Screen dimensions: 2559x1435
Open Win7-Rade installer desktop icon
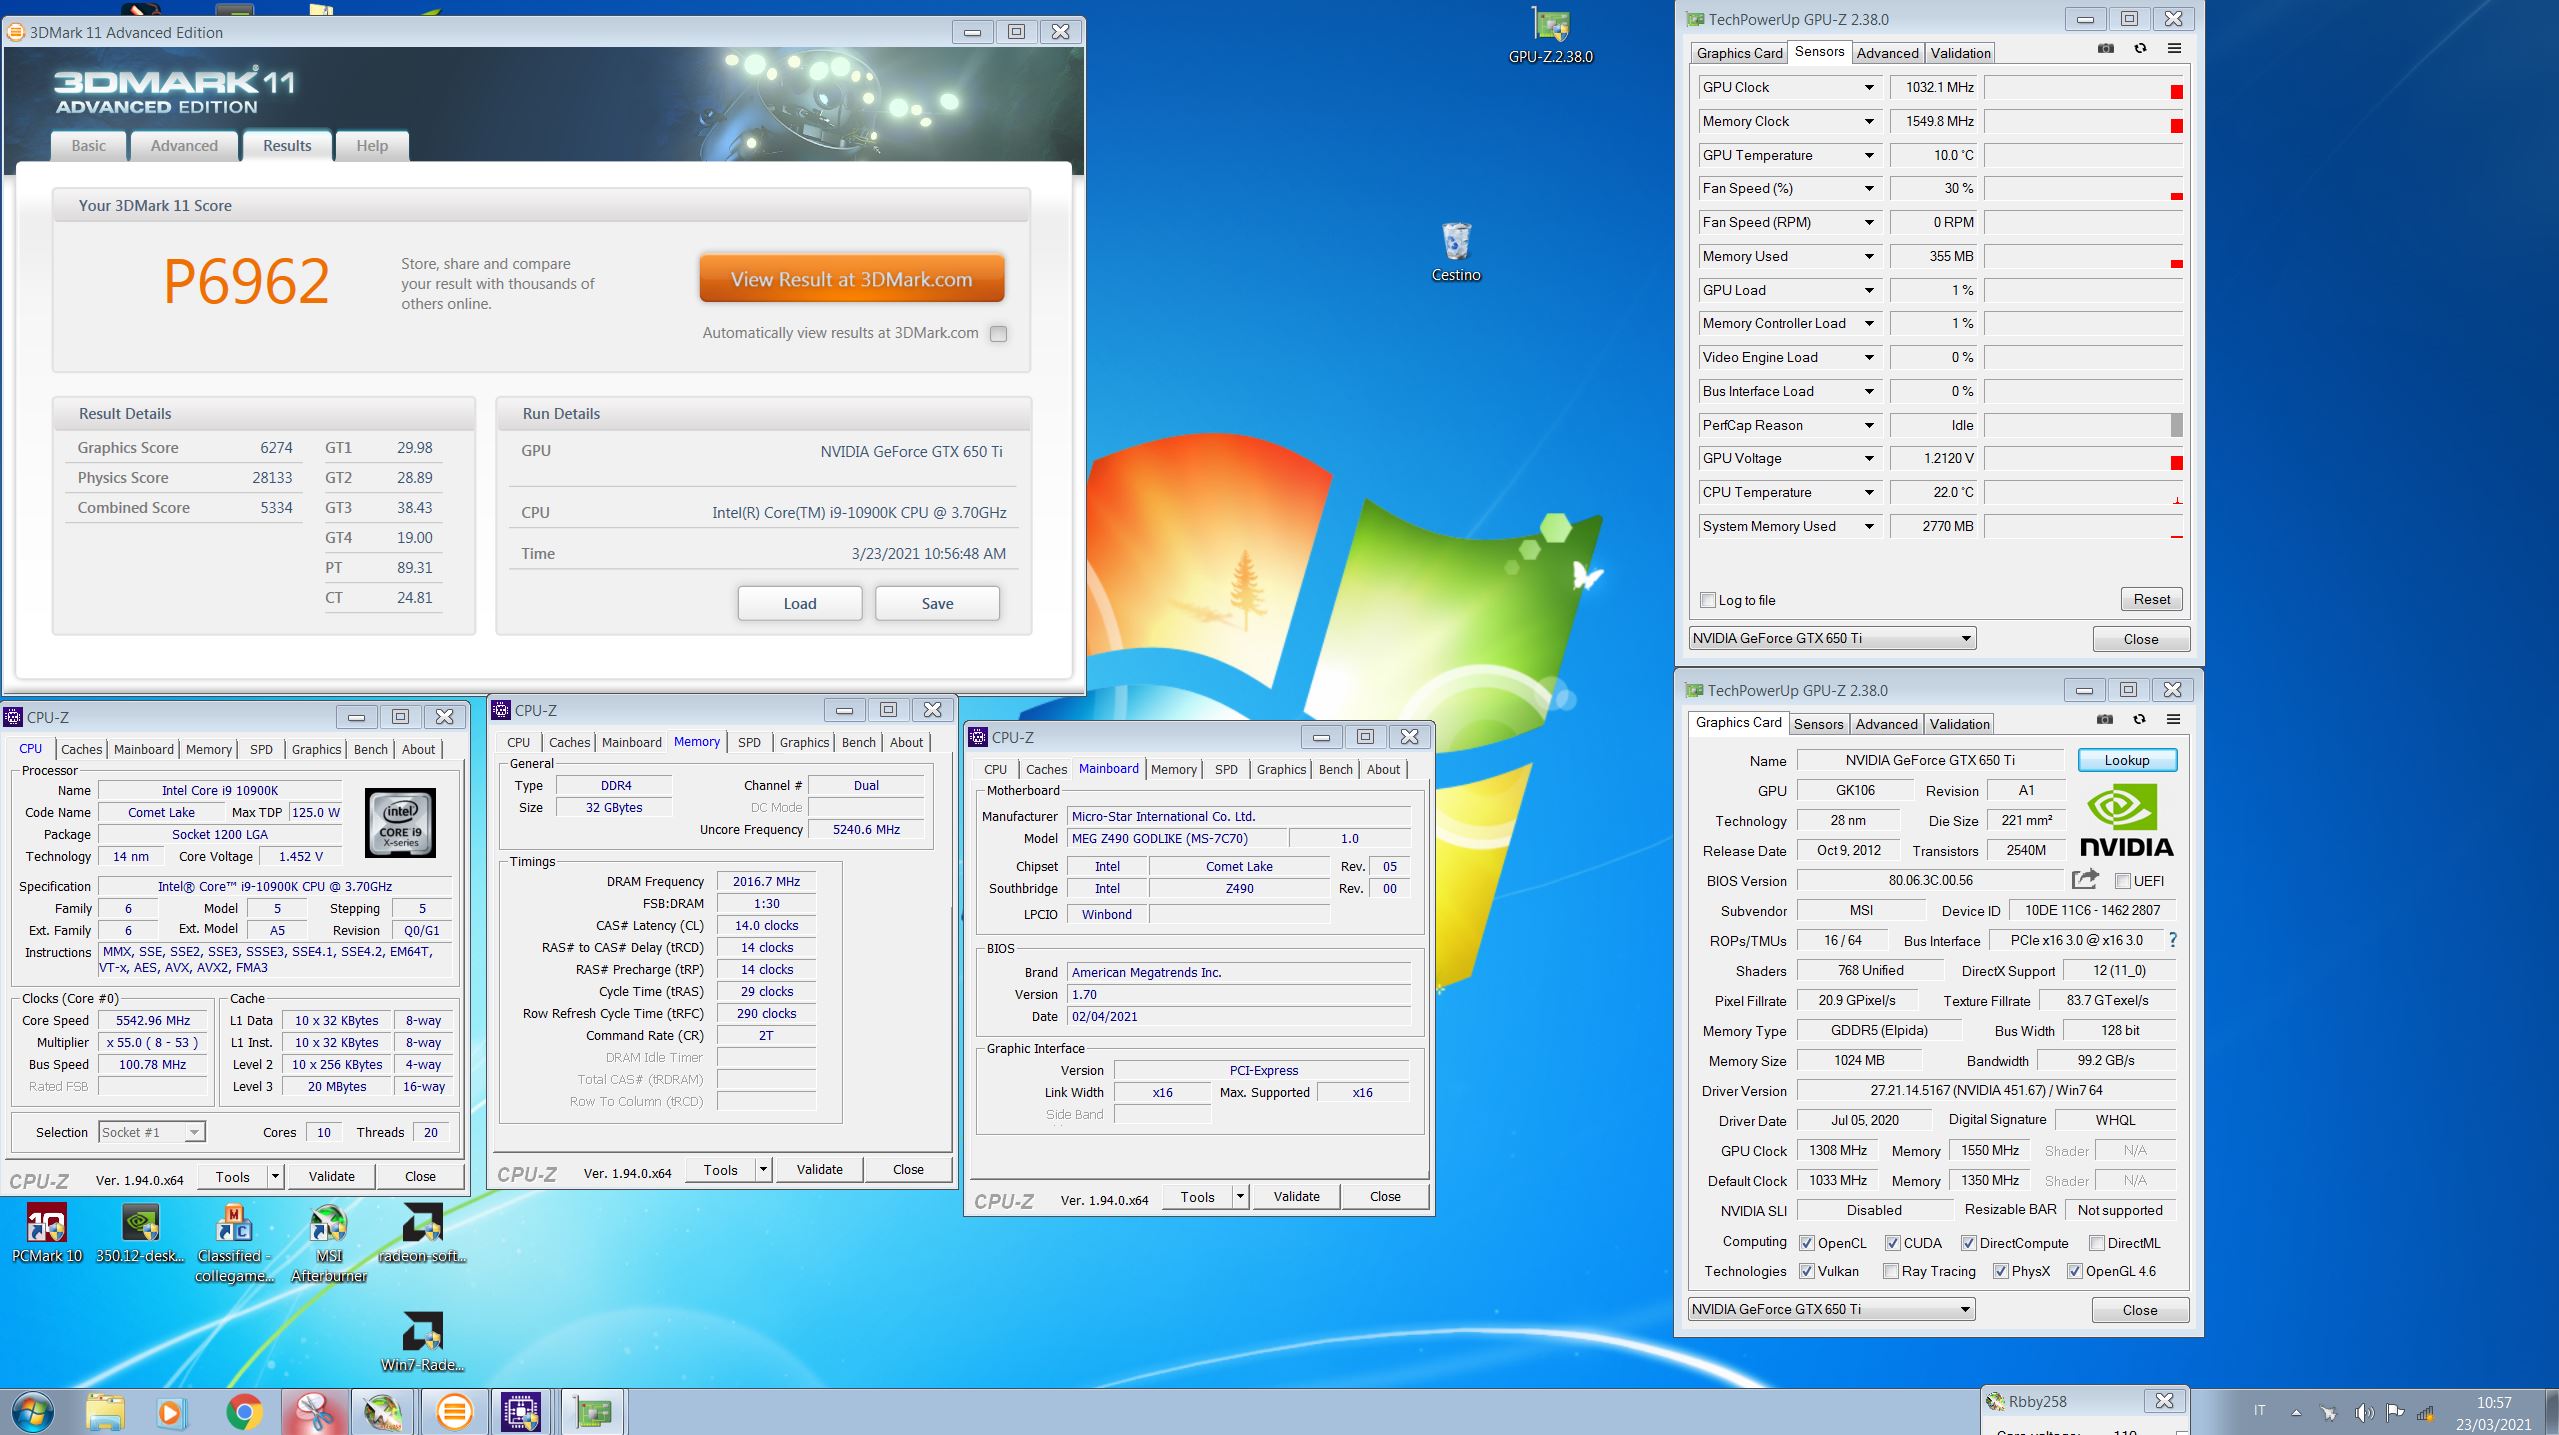point(422,1343)
